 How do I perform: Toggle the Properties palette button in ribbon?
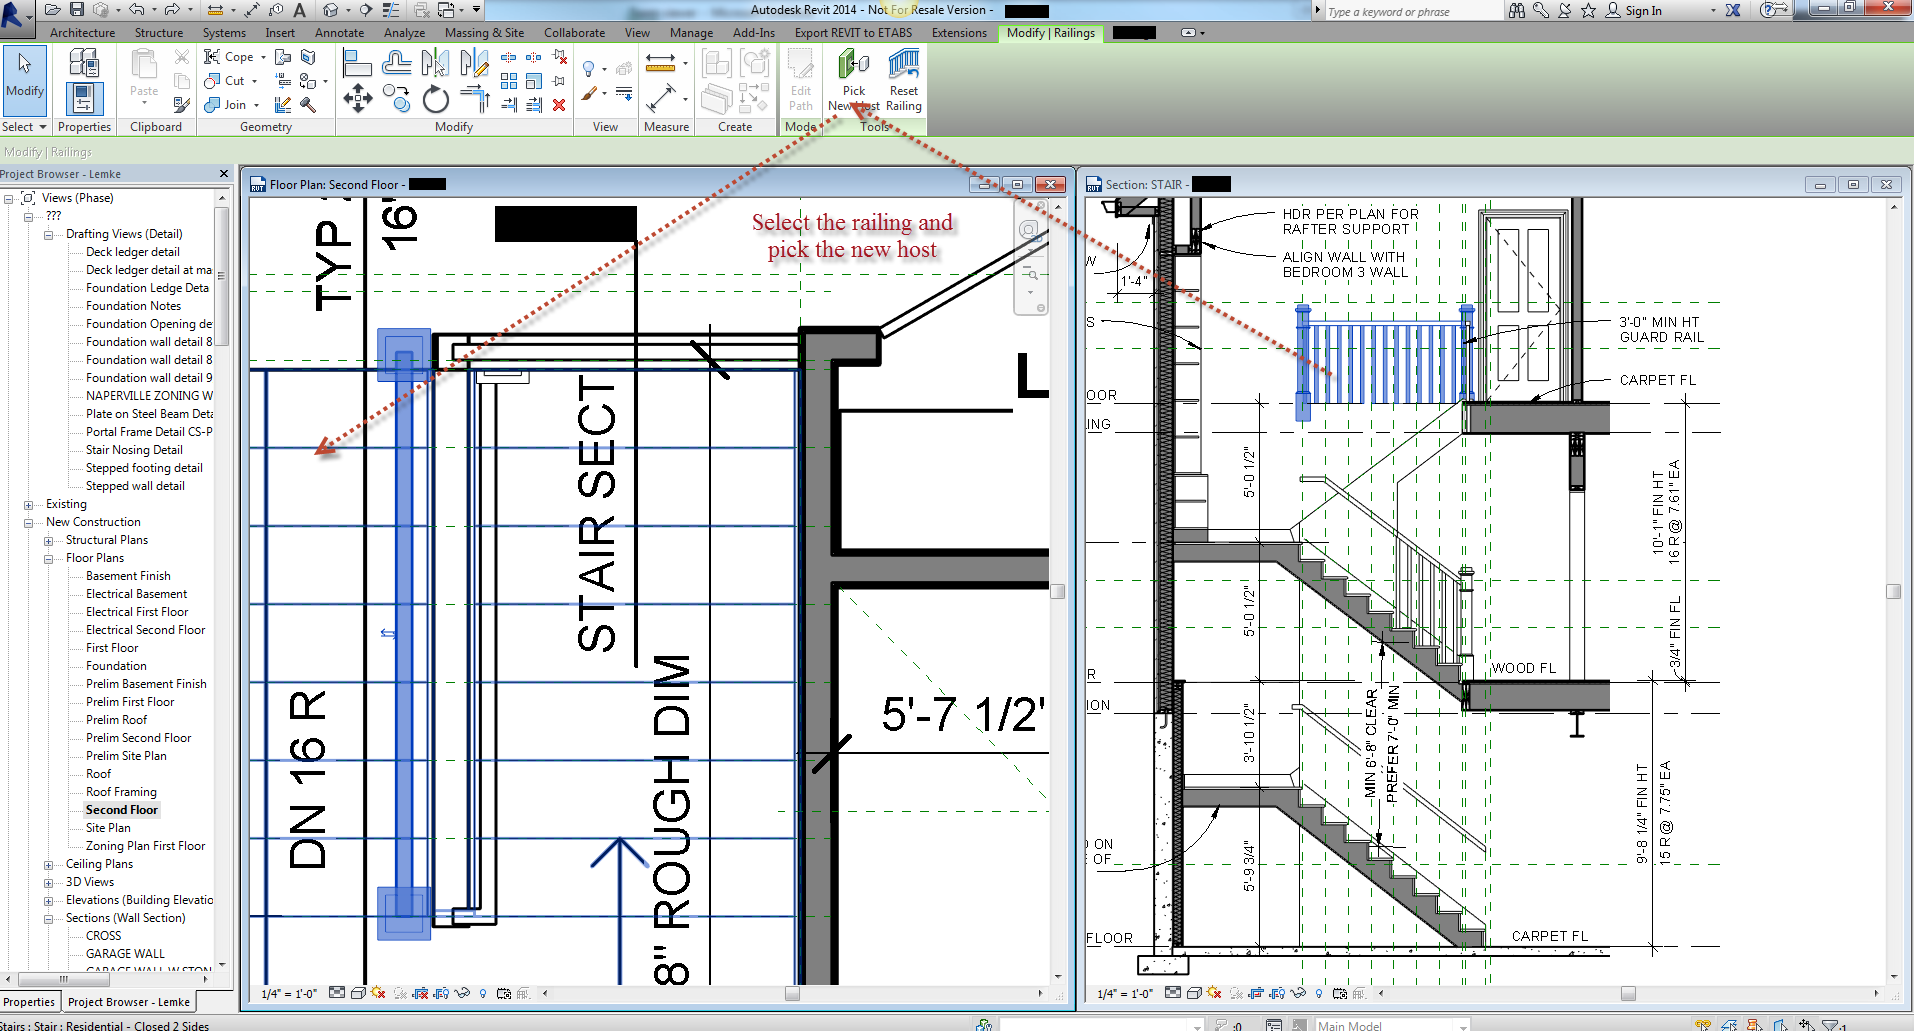click(84, 98)
